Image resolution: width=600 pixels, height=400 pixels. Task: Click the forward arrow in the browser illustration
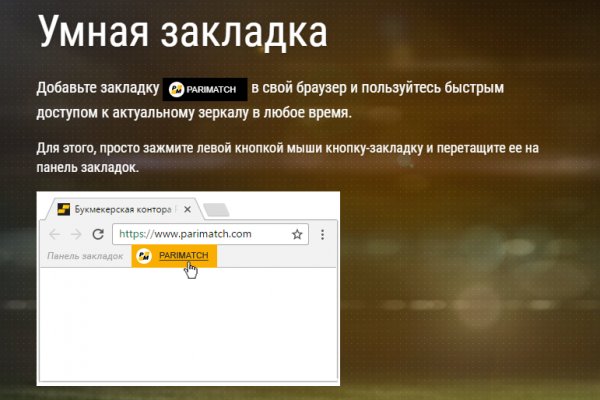point(75,234)
